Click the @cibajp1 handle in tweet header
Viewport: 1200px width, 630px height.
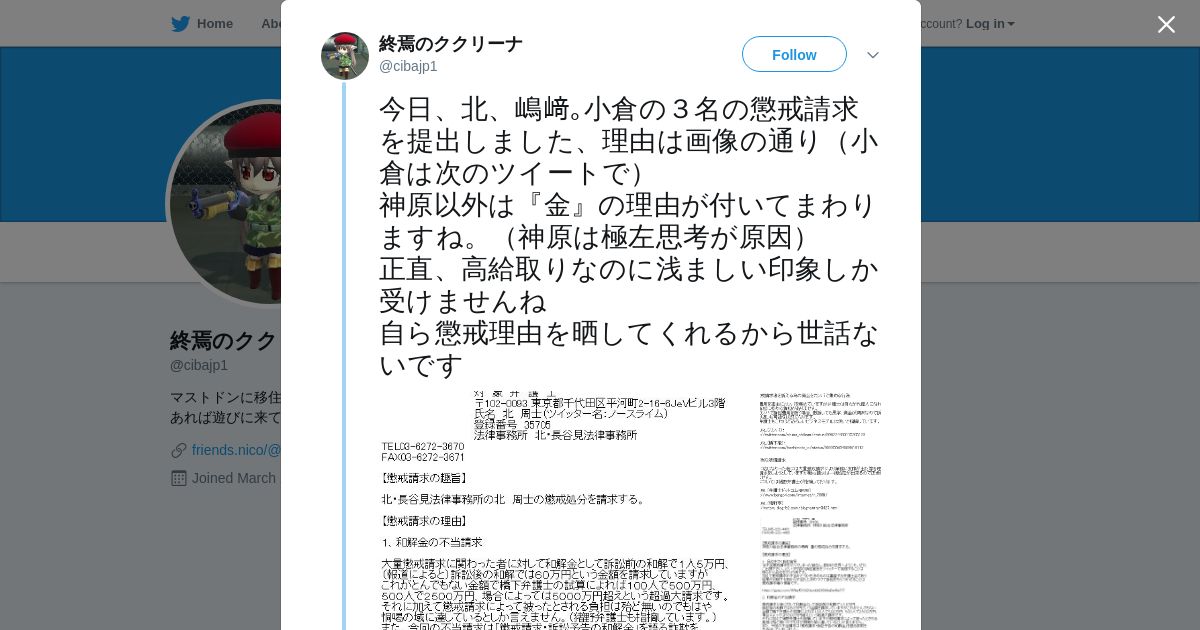tap(408, 66)
